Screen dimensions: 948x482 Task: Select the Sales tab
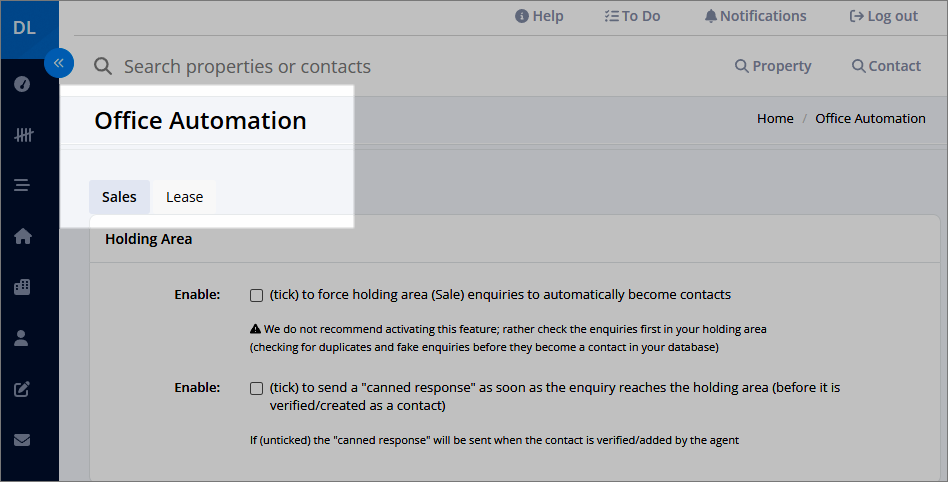[119, 197]
